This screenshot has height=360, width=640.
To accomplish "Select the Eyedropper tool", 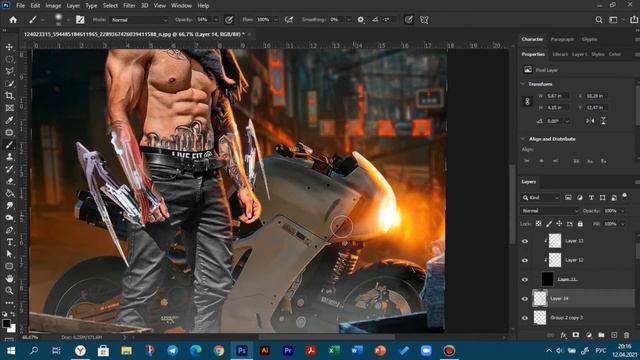I will pos(9,120).
